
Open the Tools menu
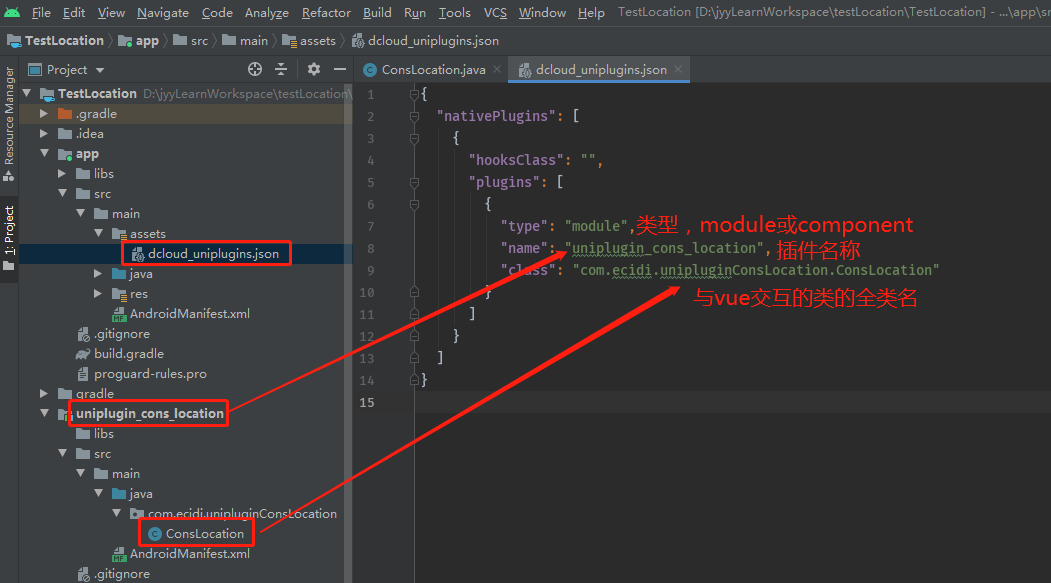pyautogui.click(x=454, y=13)
